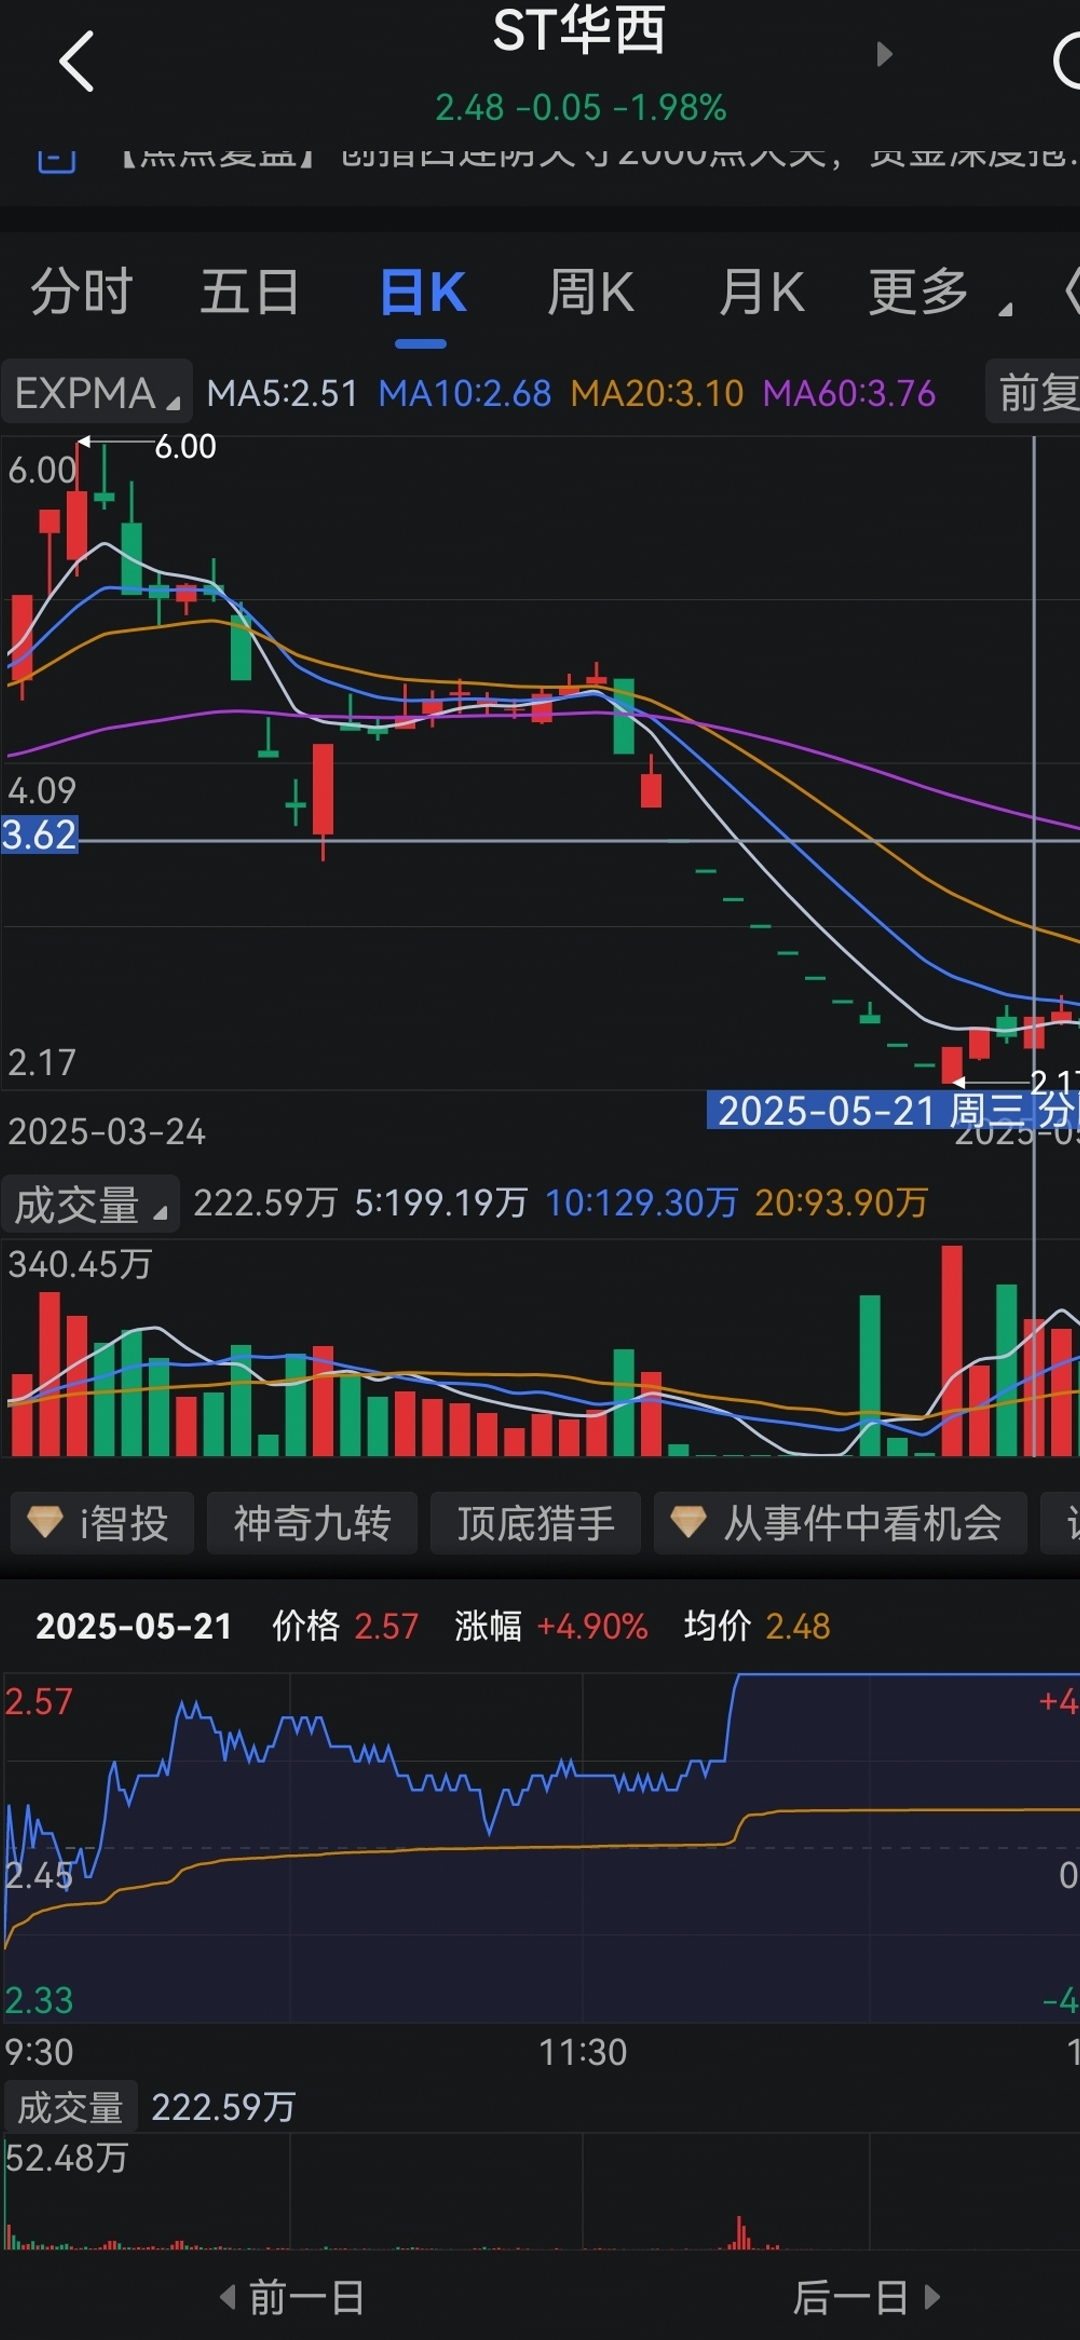Screen dimensions: 1080x2340
Task: Tap the tallest red volume bar
Action: click(952, 1350)
